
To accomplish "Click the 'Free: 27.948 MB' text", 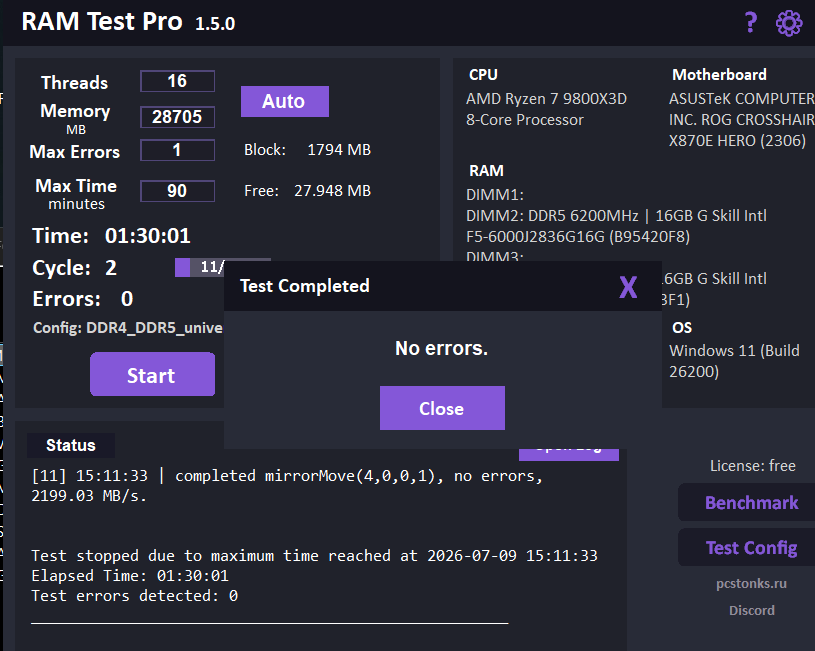I will [308, 191].
